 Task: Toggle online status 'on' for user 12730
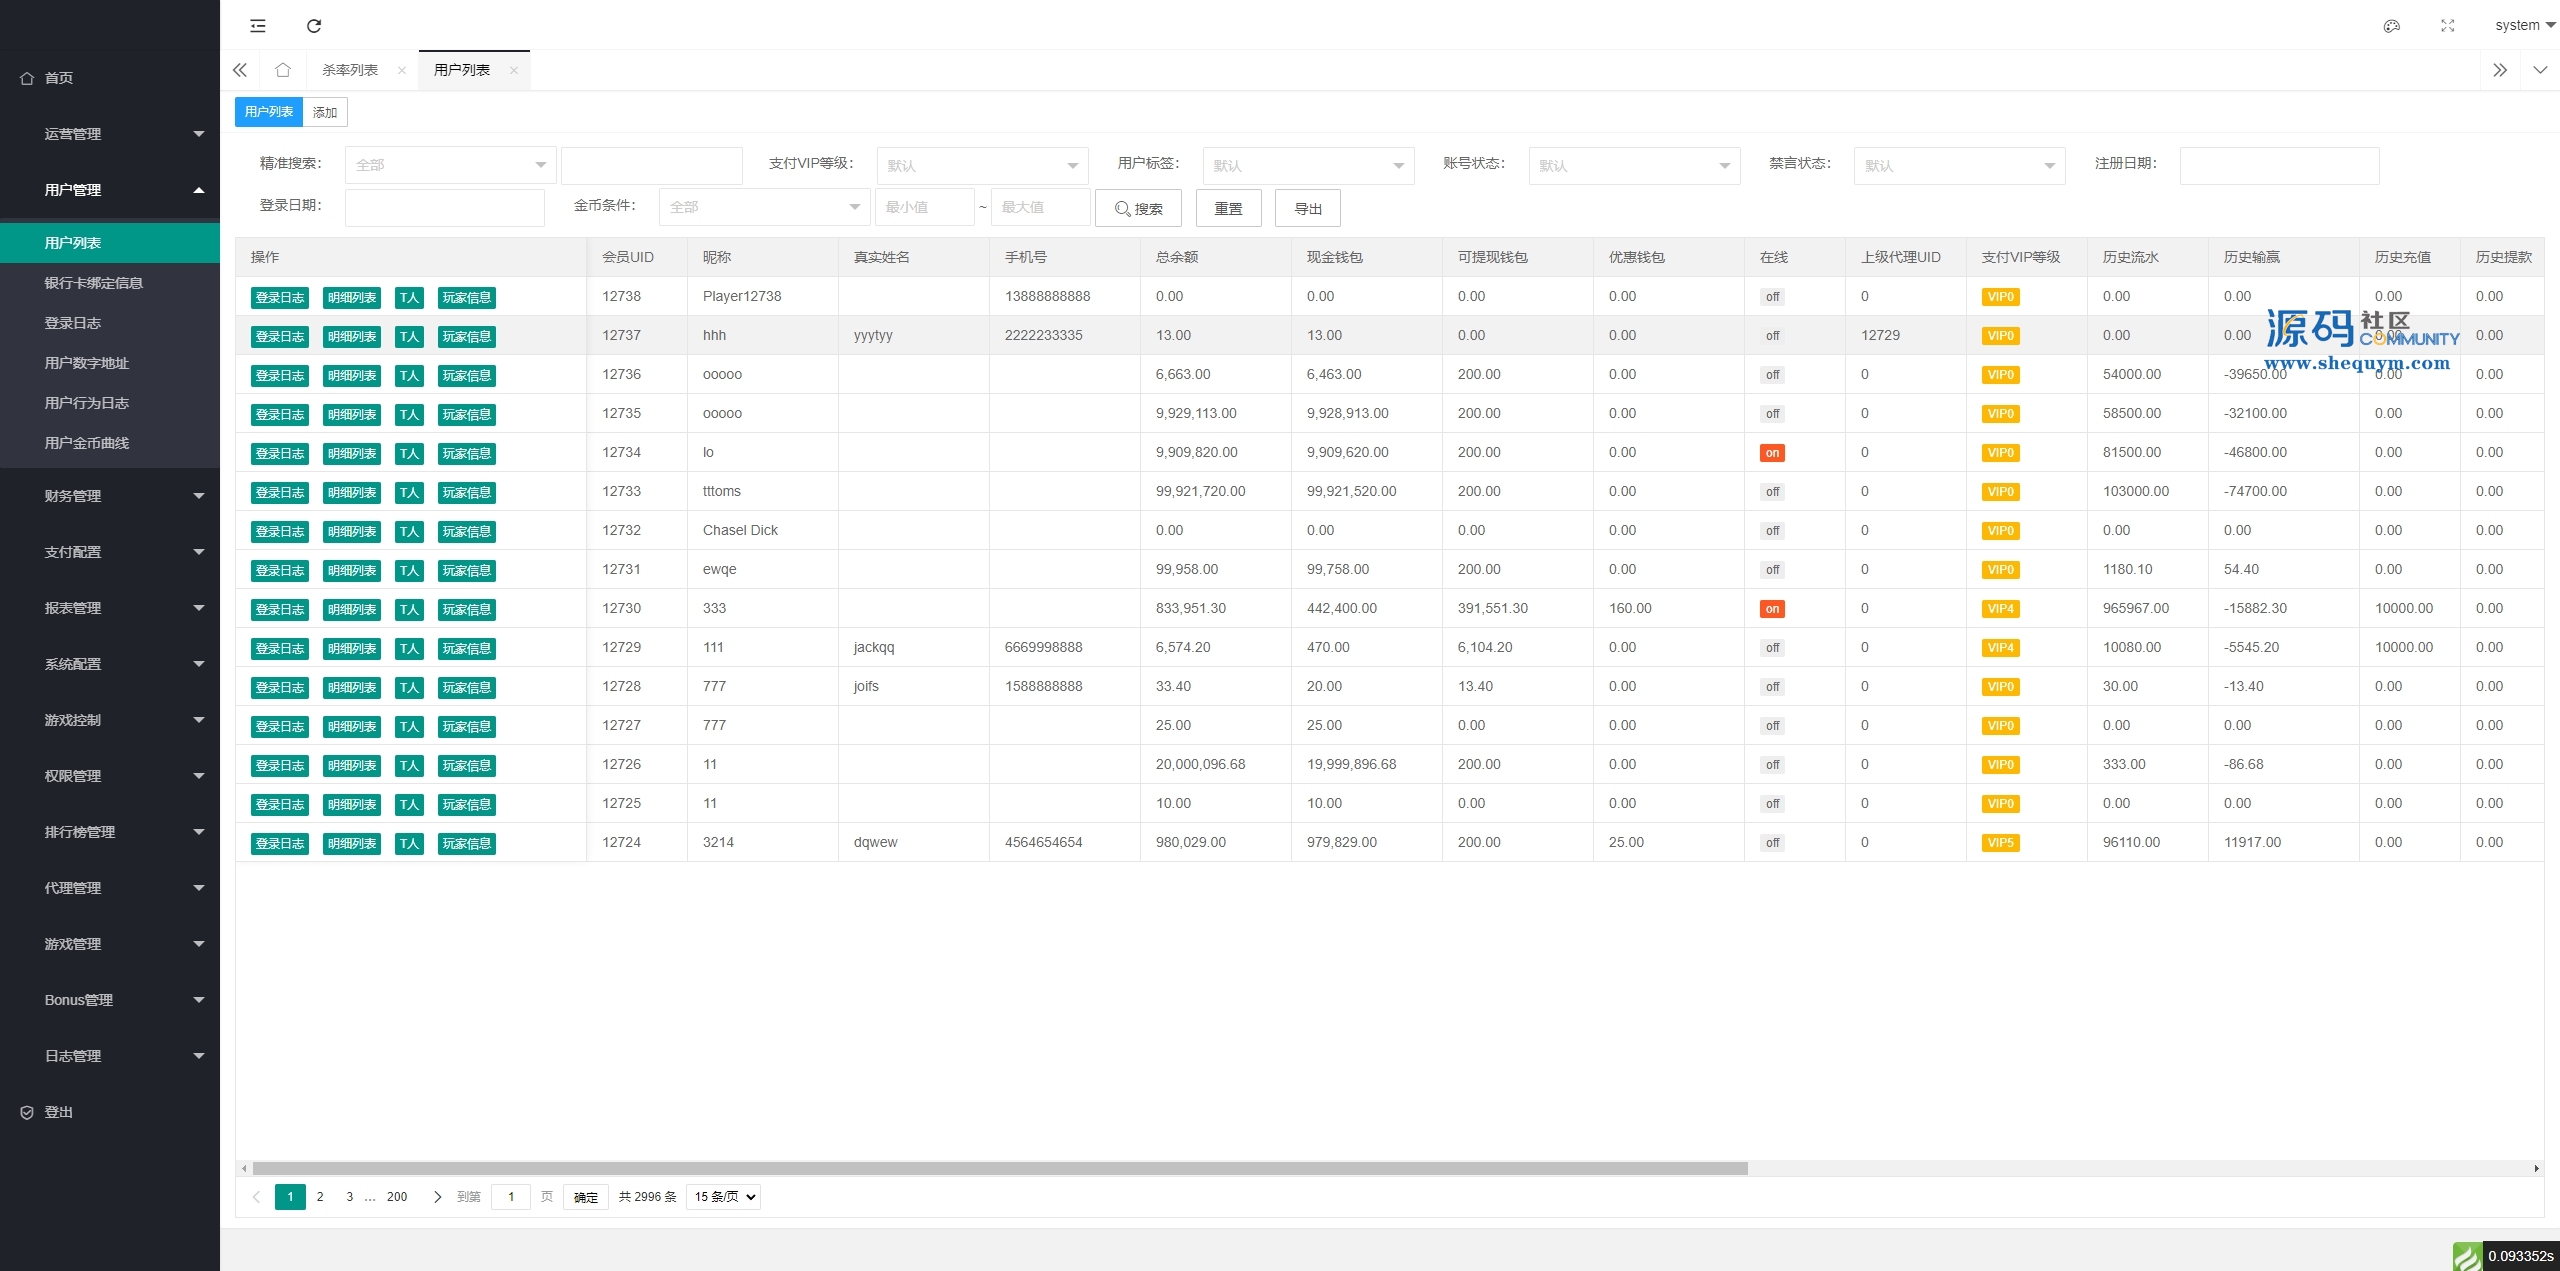pos(1772,609)
